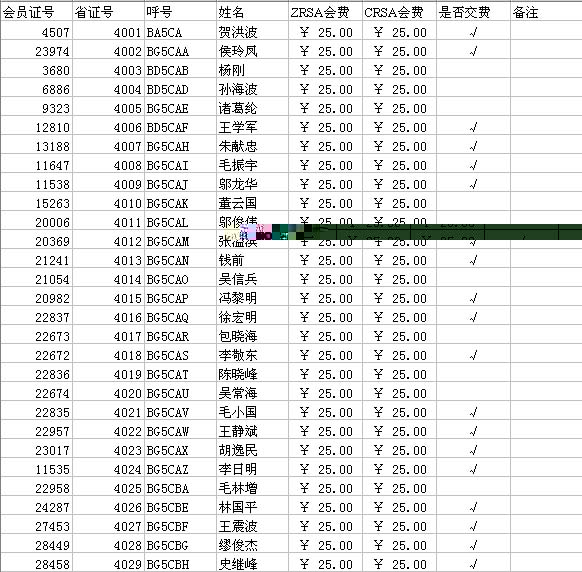Screen dimensions: 582x572
Task: Click name cell 毛林增
Action: click(252, 487)
